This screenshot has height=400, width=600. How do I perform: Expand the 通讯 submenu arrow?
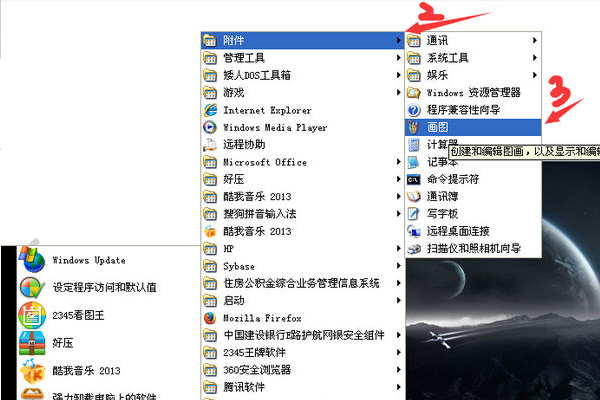point(535,40)
